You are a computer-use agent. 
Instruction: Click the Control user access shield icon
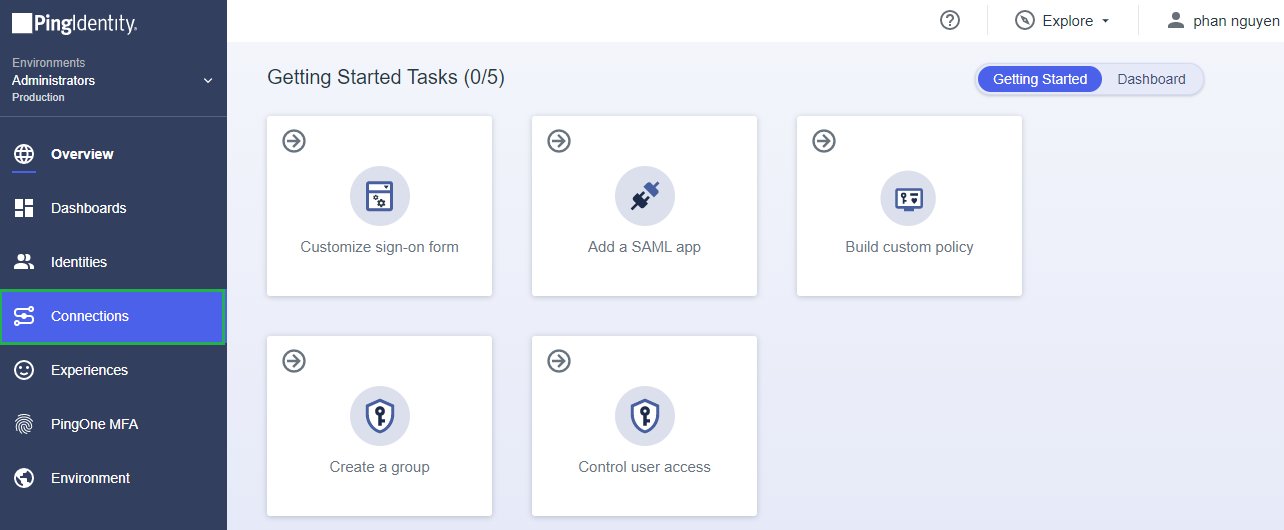coord(644,416)
